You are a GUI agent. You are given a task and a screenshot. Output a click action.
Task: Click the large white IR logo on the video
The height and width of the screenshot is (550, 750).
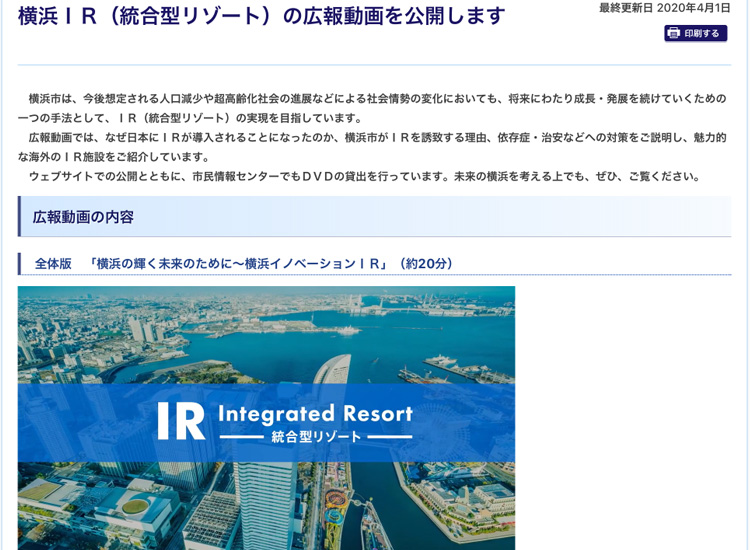(181, 422)
